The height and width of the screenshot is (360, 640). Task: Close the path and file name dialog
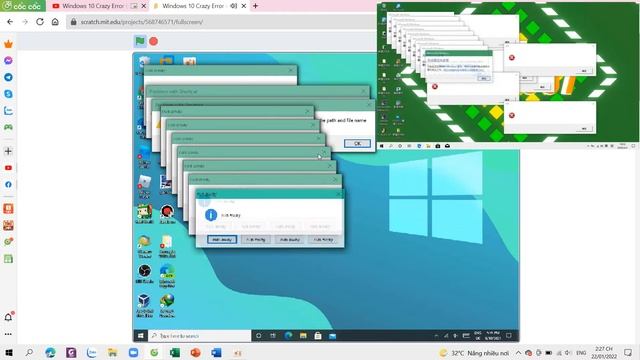coord(369,105)
